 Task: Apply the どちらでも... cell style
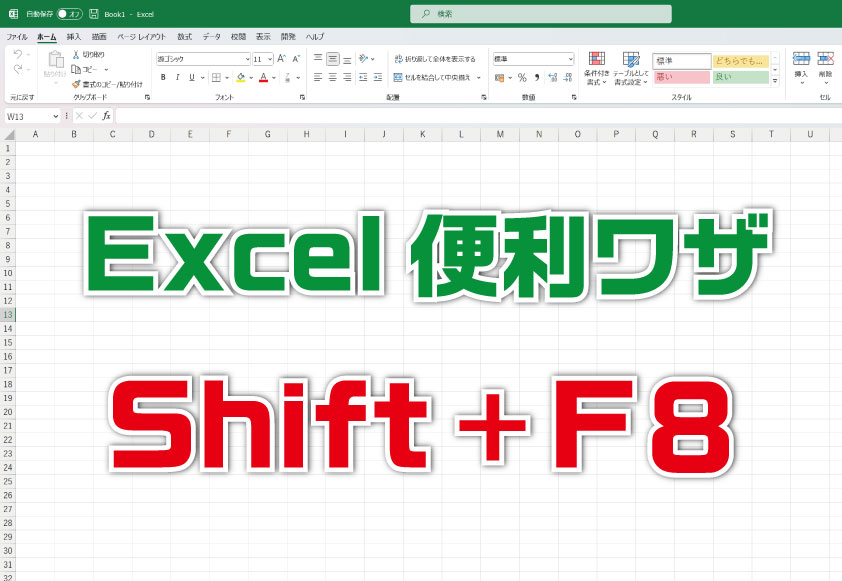point(741,61)
